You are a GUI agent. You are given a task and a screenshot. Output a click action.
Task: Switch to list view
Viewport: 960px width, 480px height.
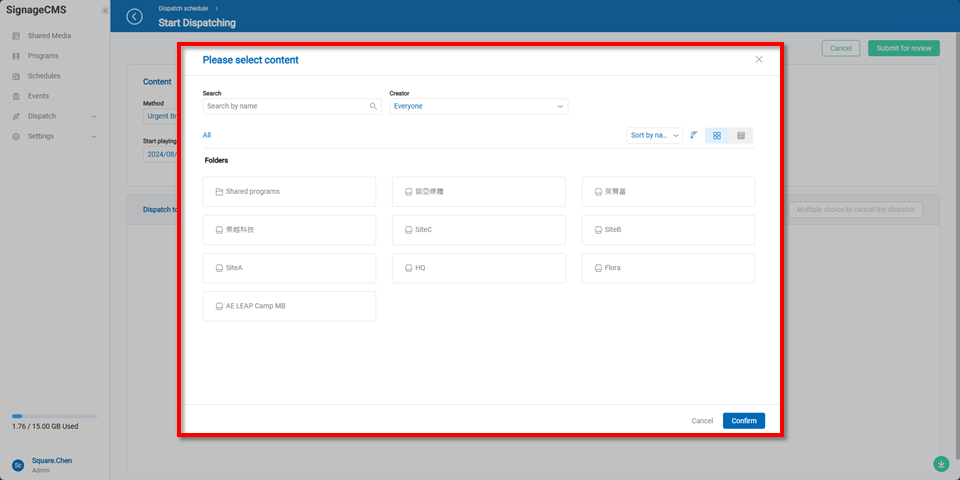click(x=741, y=135)
